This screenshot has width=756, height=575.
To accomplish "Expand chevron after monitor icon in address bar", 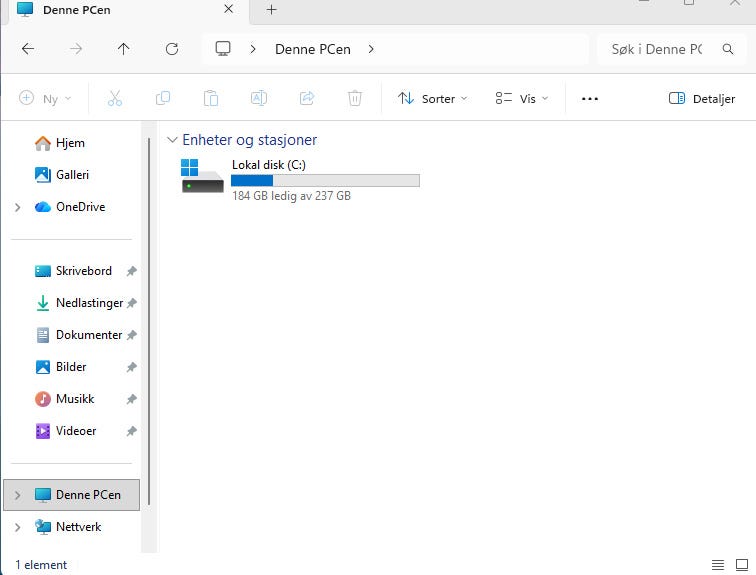I will pos(253,49).
